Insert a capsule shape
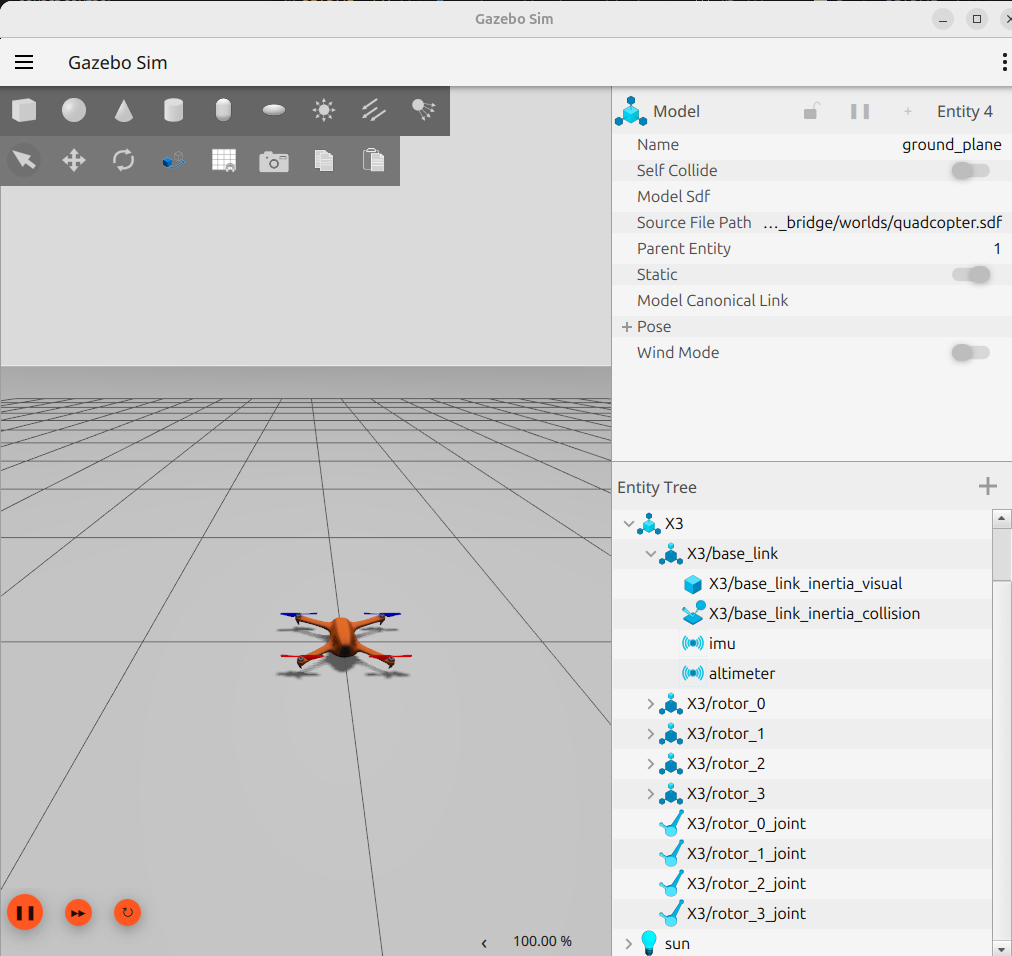This screenshot has height=956, width=1012. [223, 110]
